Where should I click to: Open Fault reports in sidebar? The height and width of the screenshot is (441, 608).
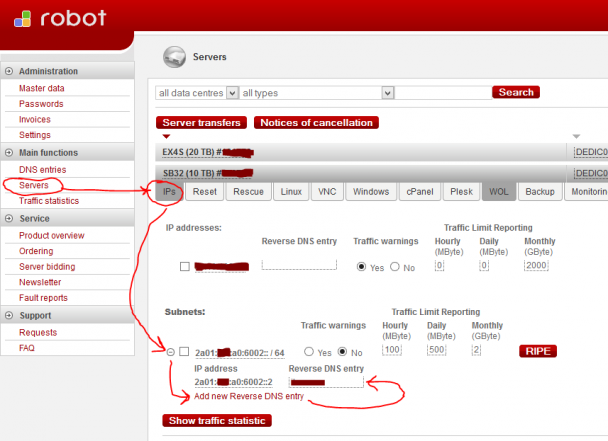pos(43,297)
